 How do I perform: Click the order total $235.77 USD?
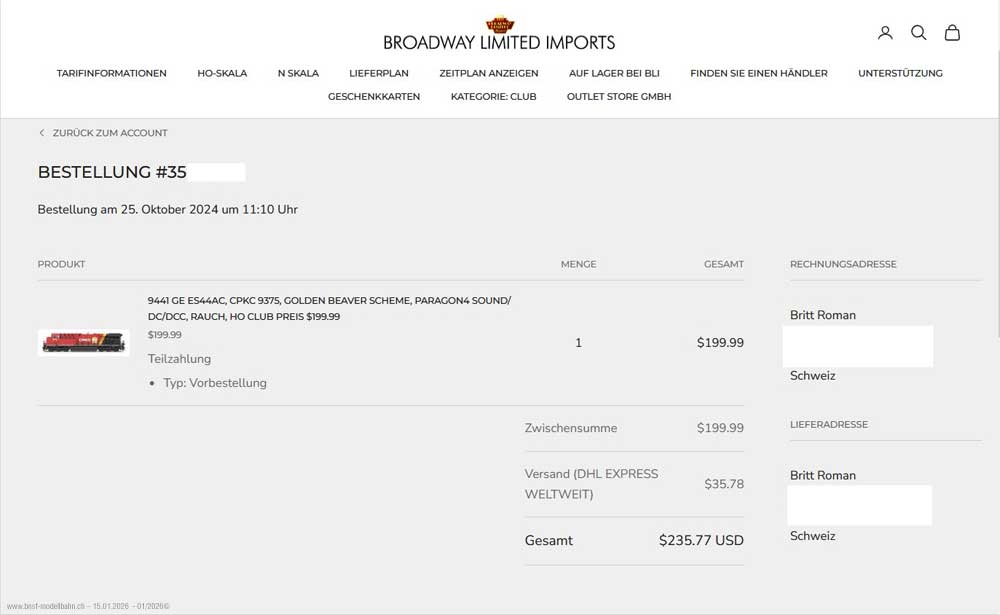click(x=701, y=540)
